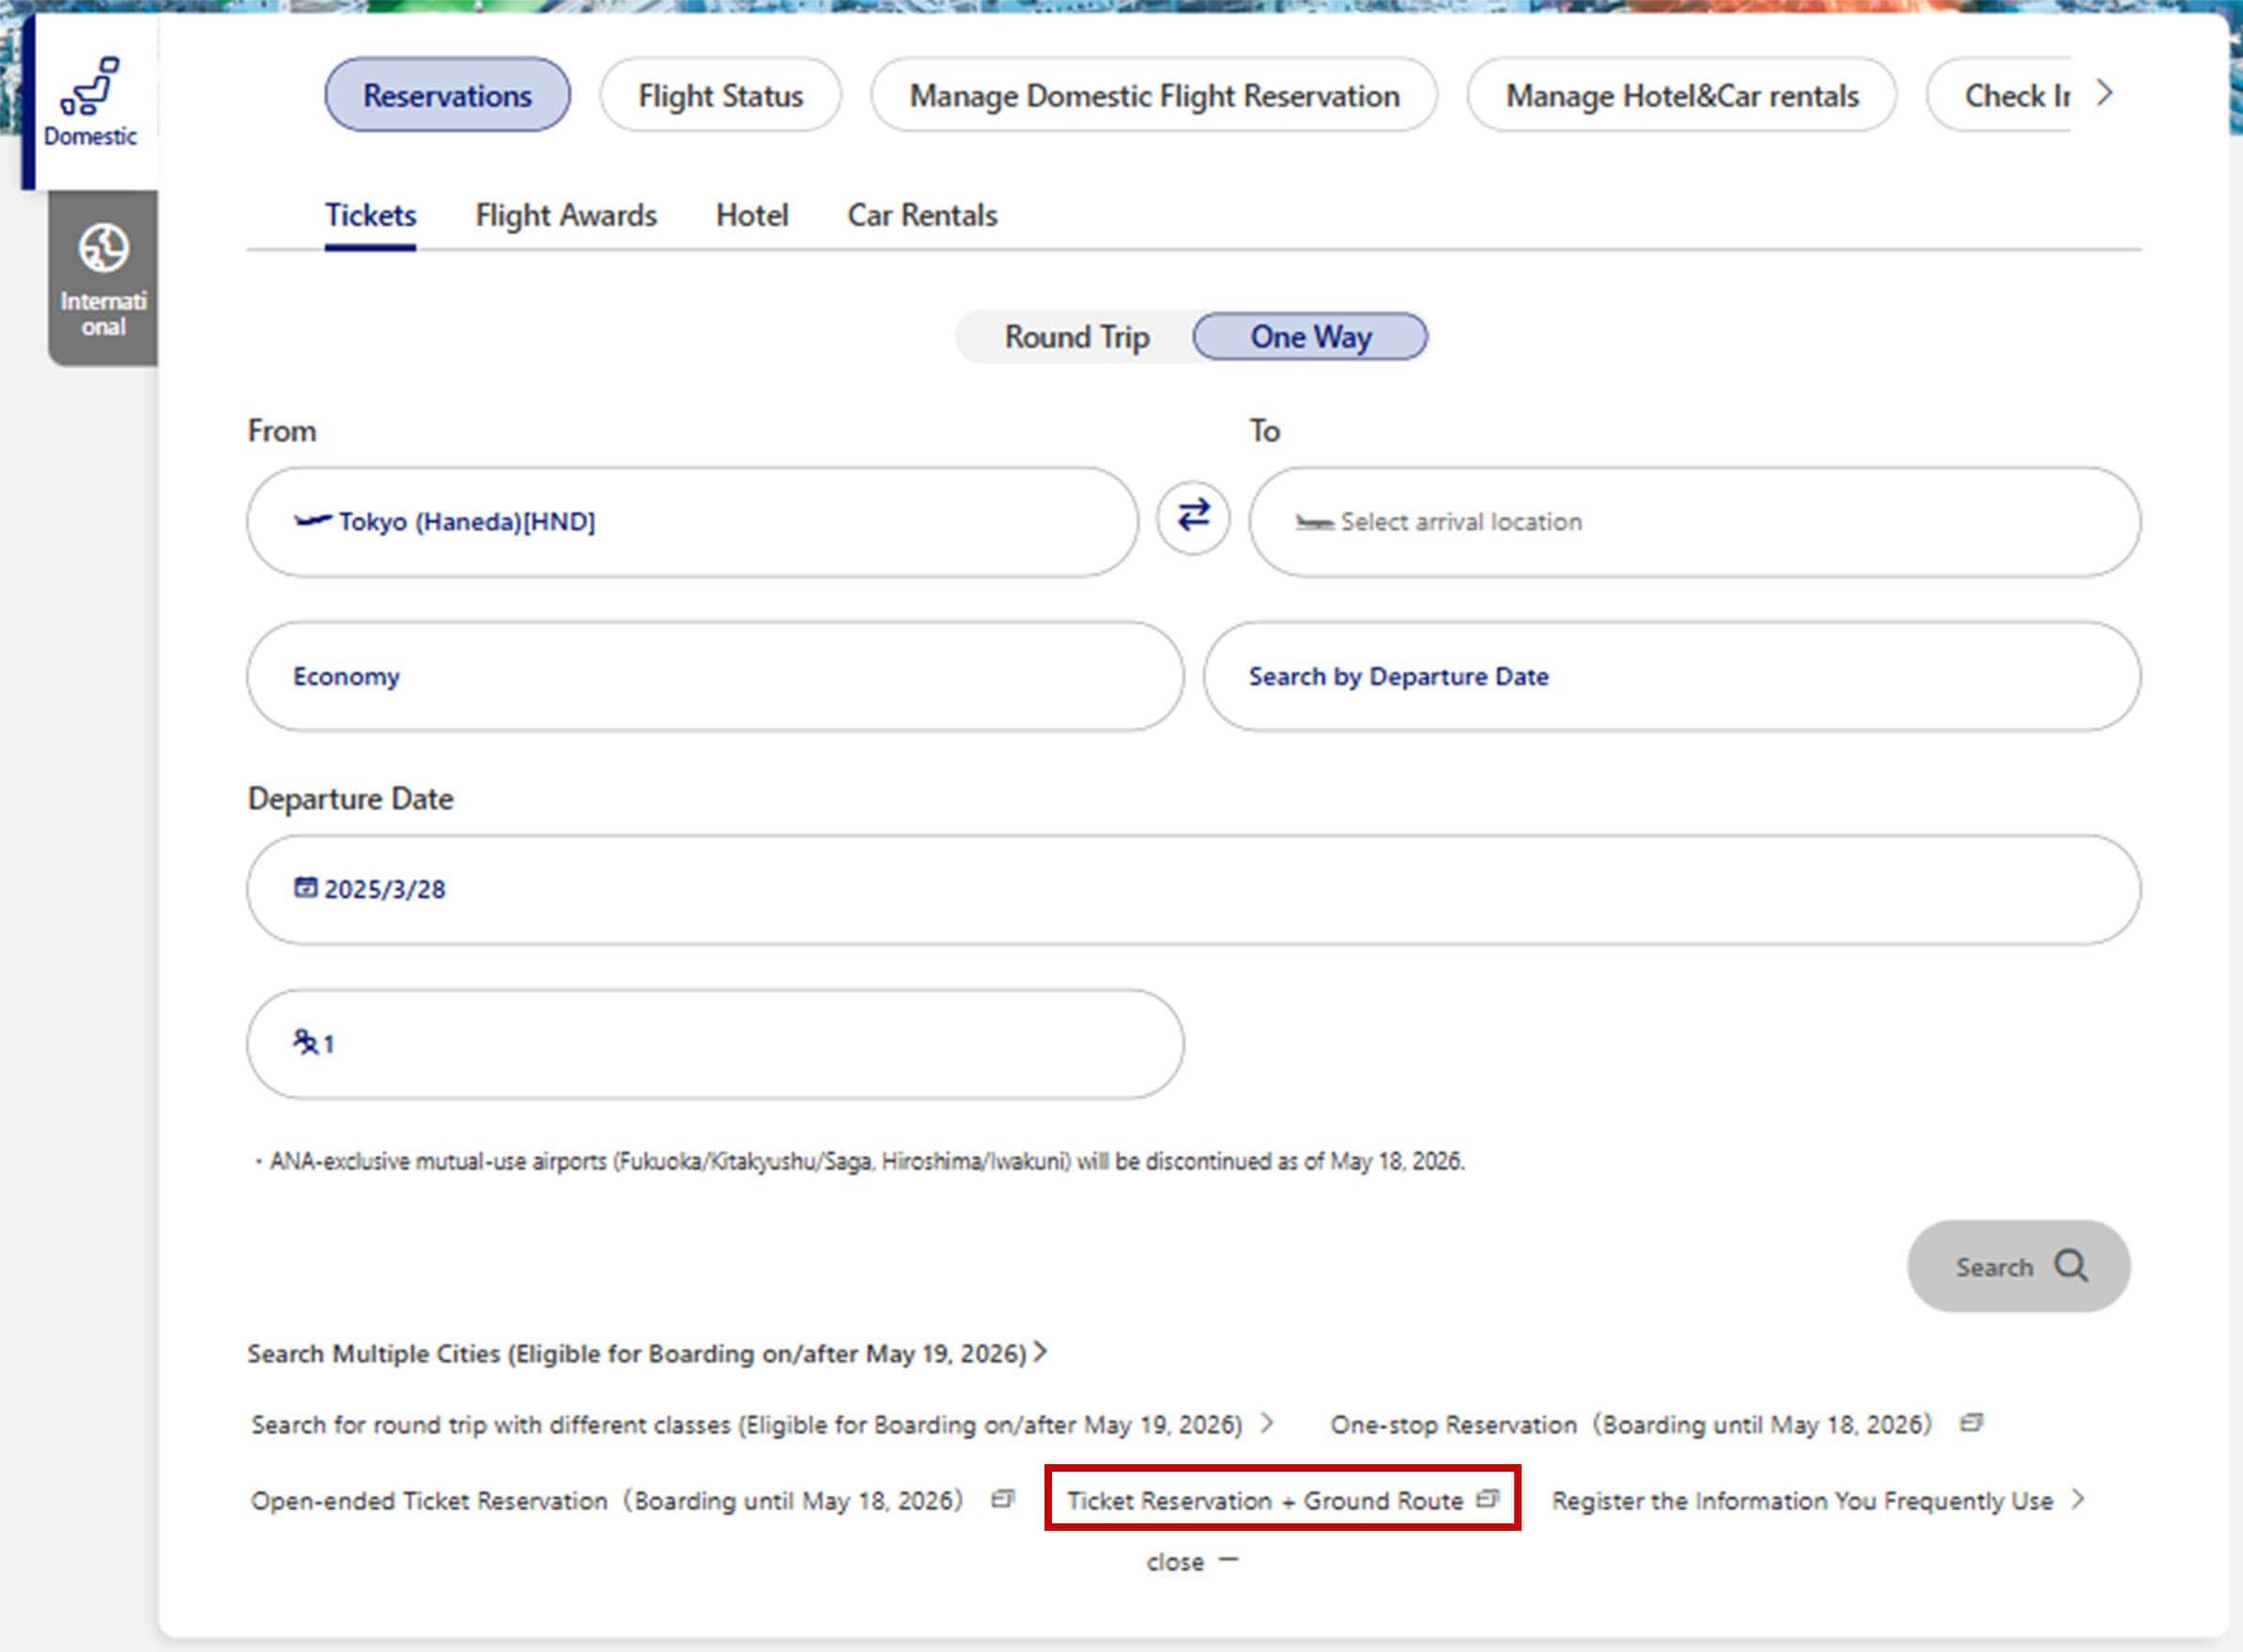This screenshot has width=2243, height=1652.
Task: Switch to International globe icon tab
Action: pyautogui.click(x=103, y=278)
